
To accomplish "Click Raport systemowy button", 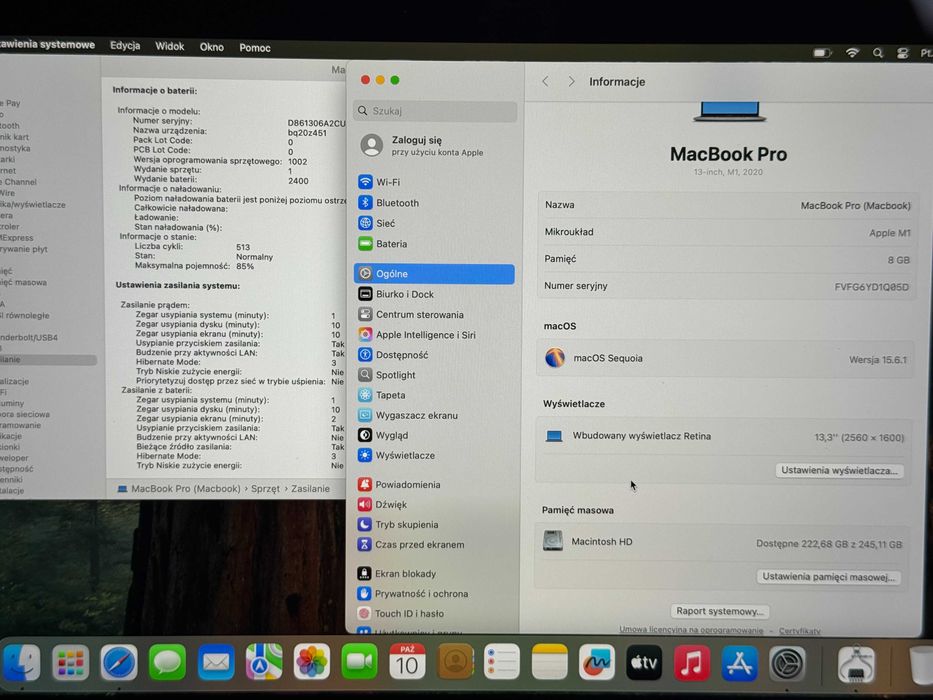I will click(719, 611).
